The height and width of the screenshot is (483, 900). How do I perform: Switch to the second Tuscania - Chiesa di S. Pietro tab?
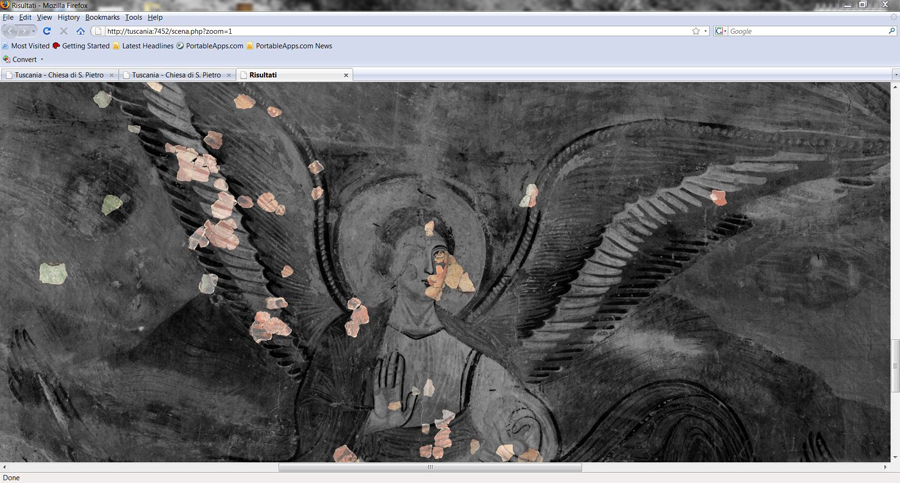[x=176, y=75]
